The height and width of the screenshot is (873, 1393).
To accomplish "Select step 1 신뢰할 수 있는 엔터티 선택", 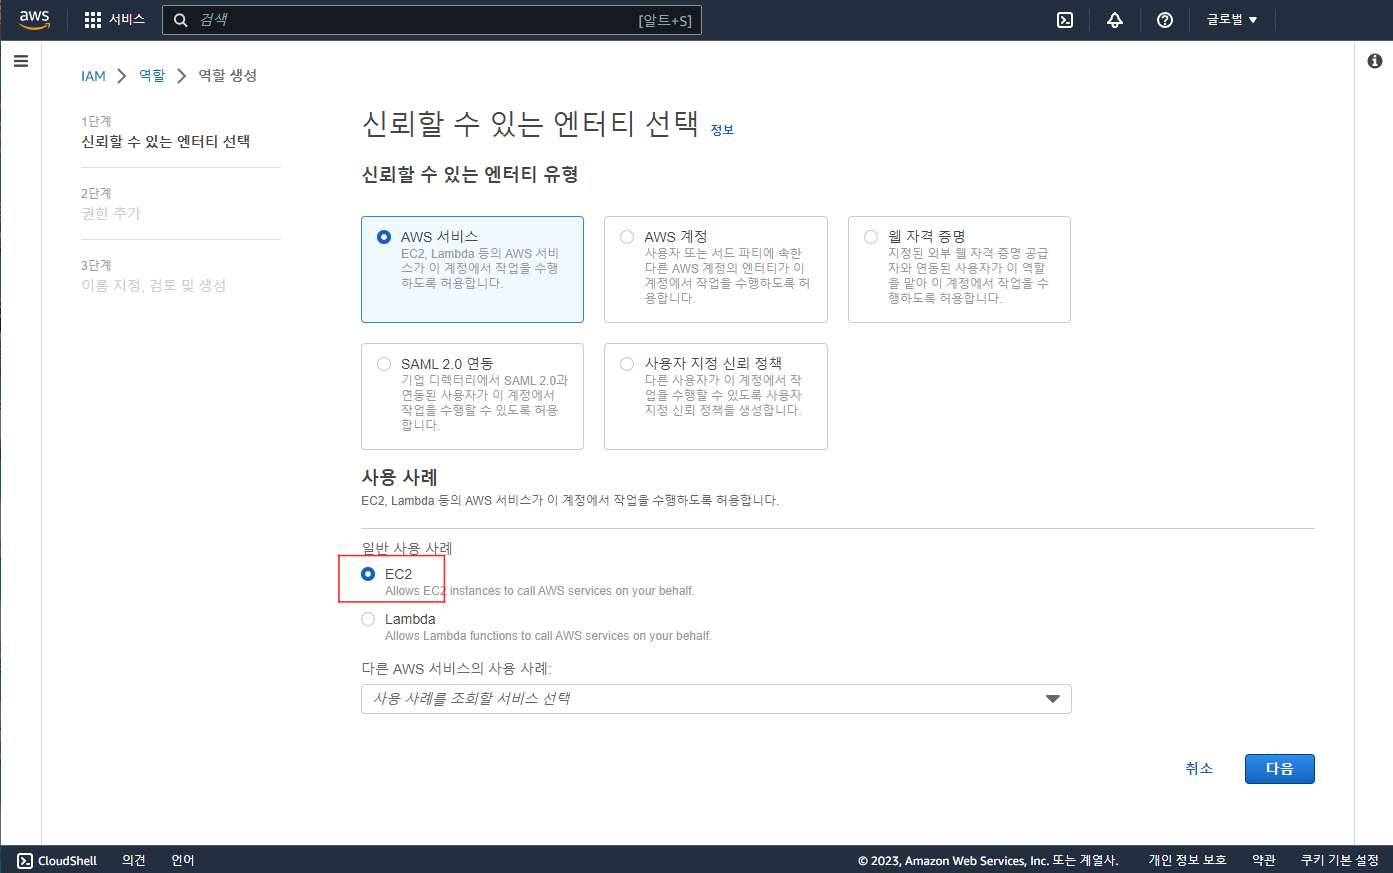I will point(166,142).
